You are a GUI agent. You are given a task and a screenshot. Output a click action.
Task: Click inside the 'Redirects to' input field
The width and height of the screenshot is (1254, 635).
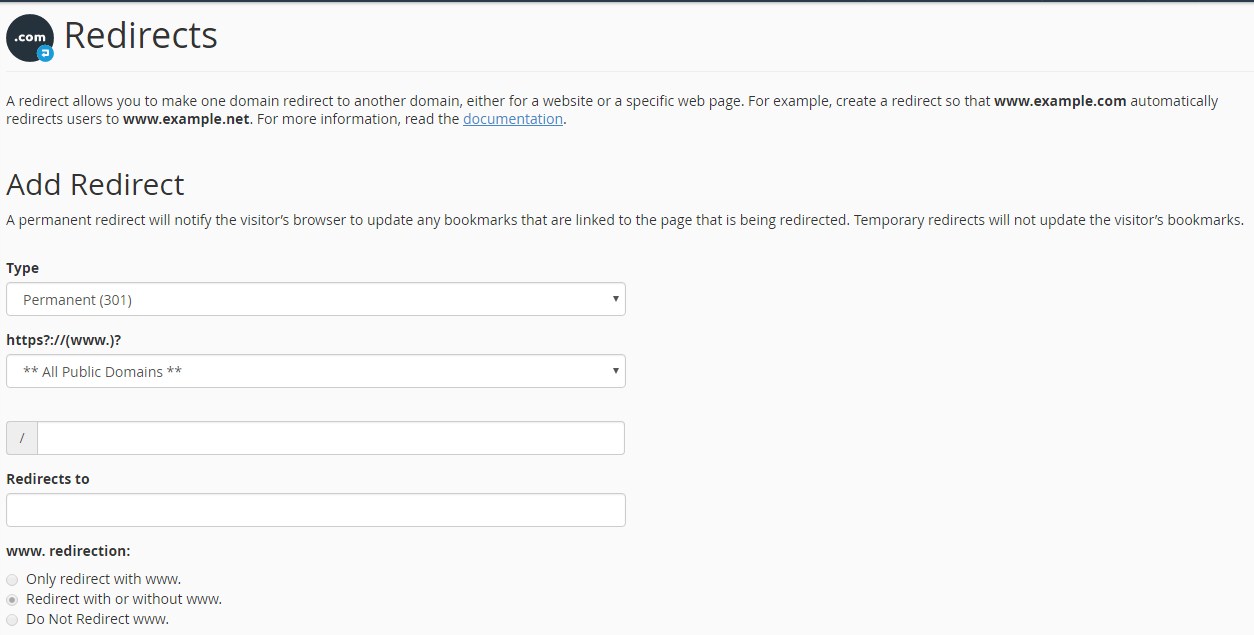click(315, 509)
